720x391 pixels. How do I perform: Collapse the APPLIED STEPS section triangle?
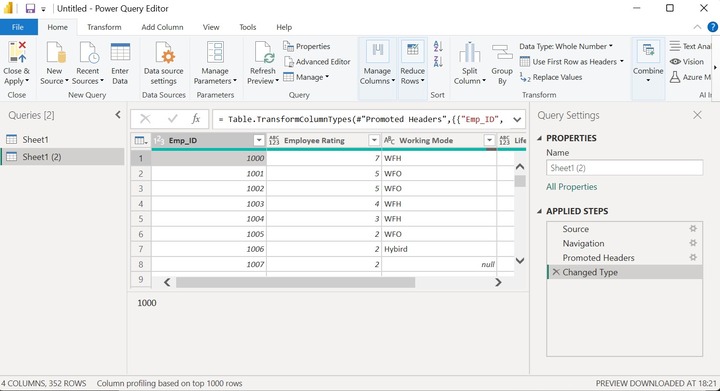coord(540,211)
